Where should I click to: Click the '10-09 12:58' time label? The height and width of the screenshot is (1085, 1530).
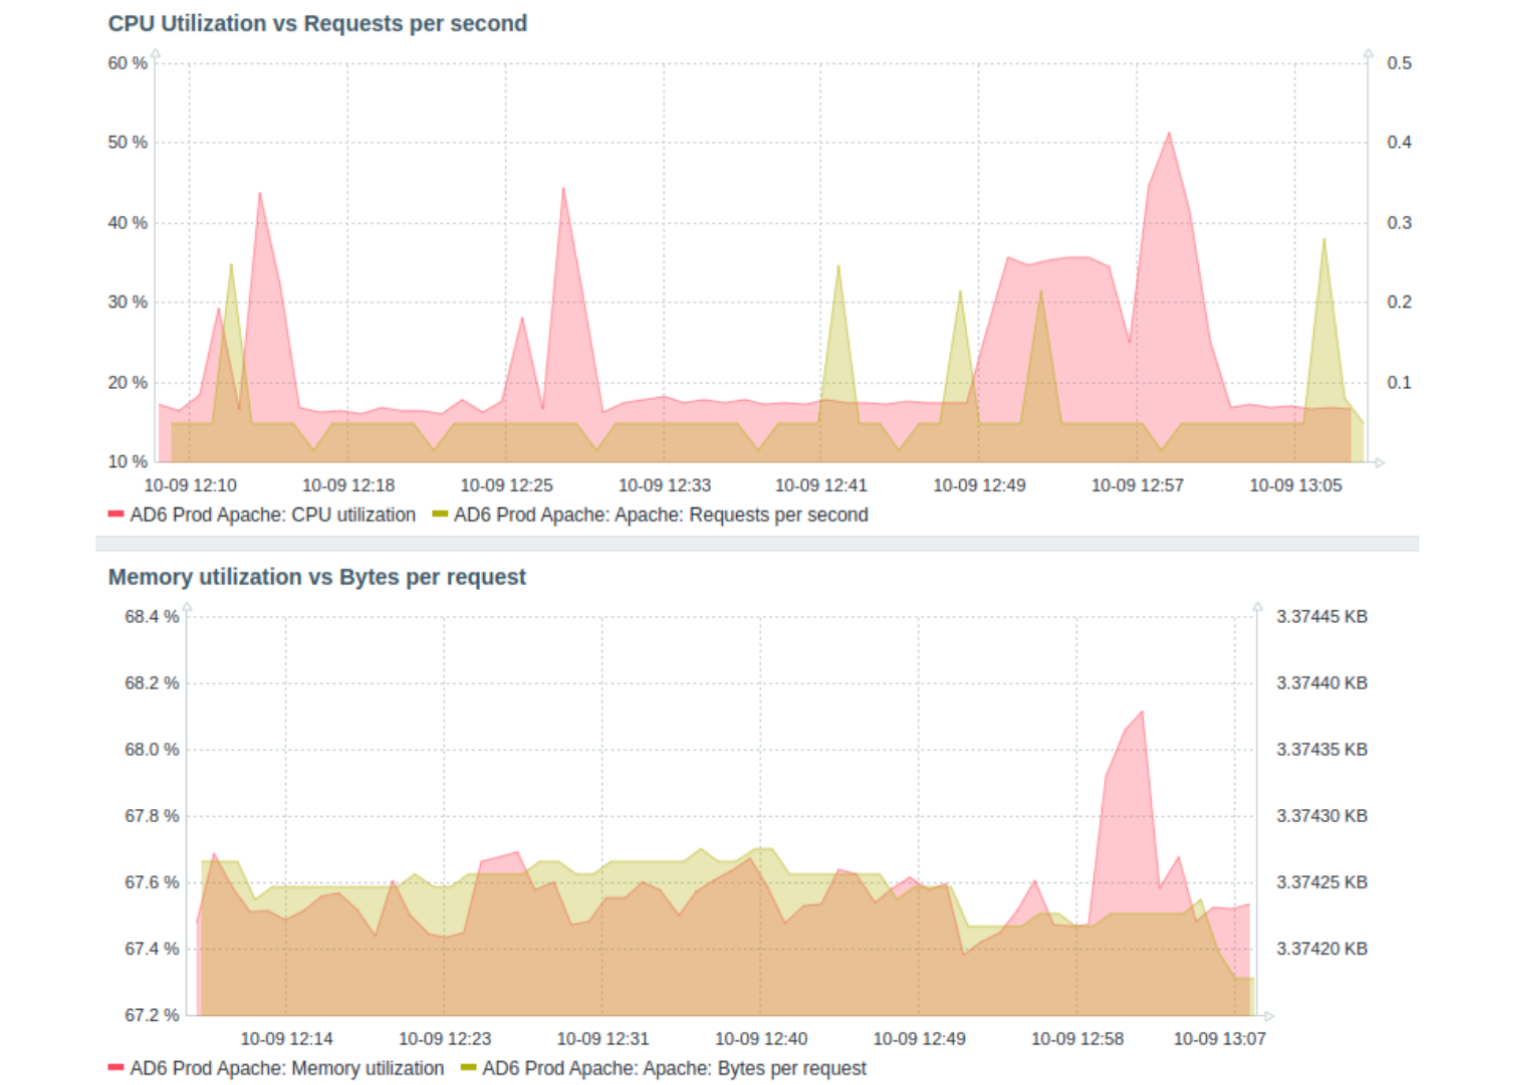[x=1077, y=1039]
